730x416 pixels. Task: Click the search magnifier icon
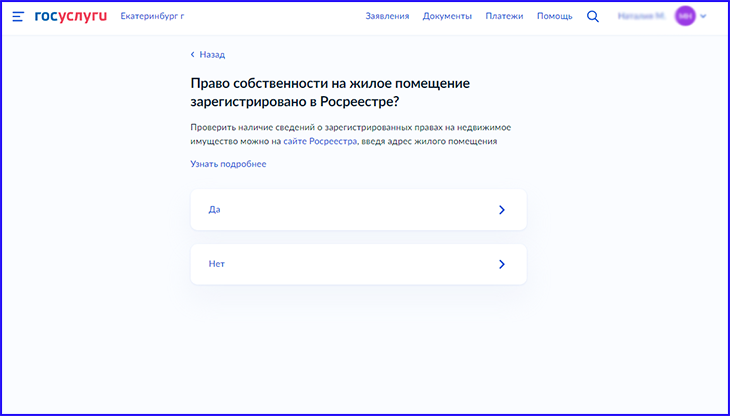pyautogui.click(x=593, y=16)
